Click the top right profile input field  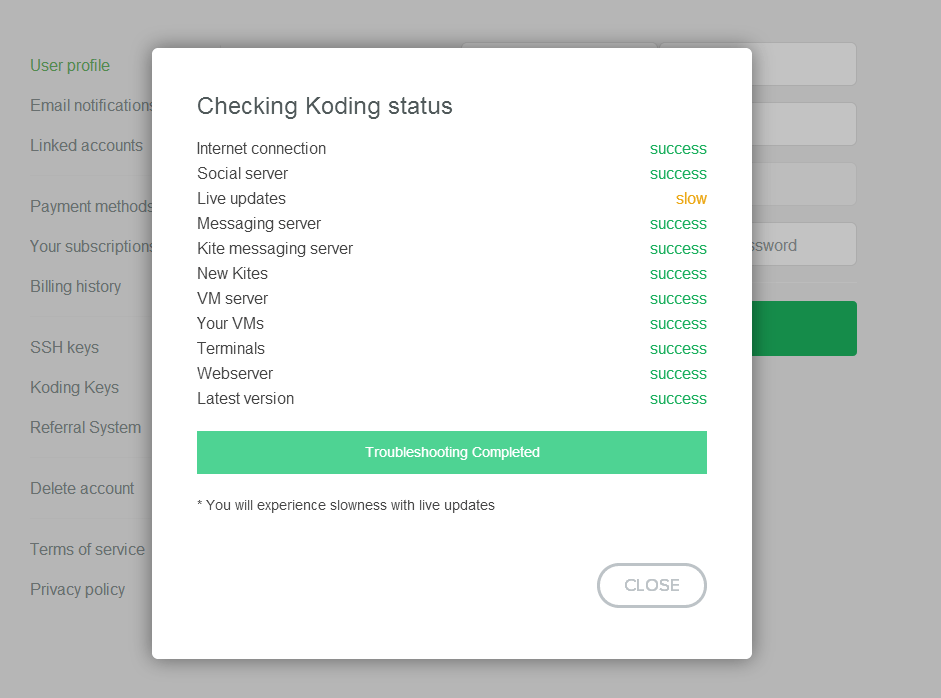pos(804,64)
